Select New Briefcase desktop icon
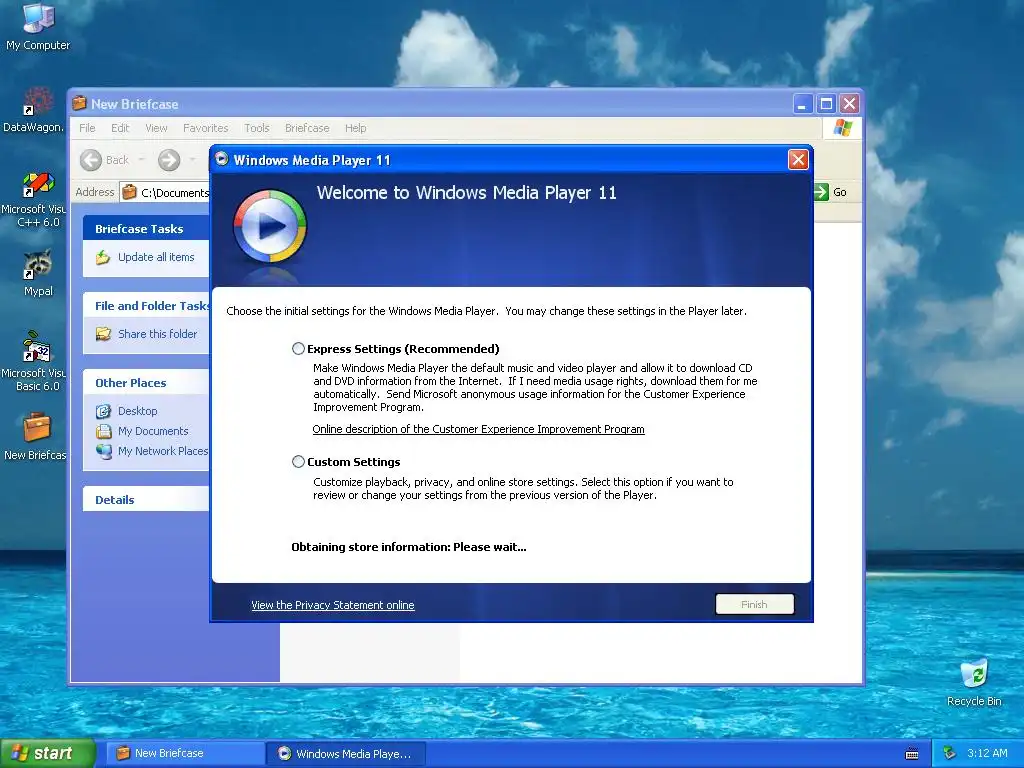1024x768 pixels. (35, 436)
